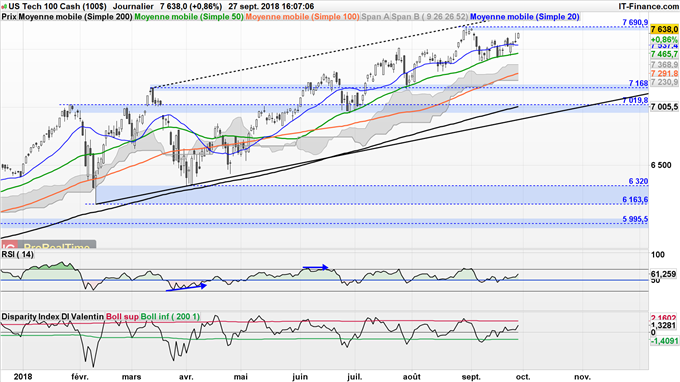
Task: Click the "juin" time axis label
Action: [300, 376]
